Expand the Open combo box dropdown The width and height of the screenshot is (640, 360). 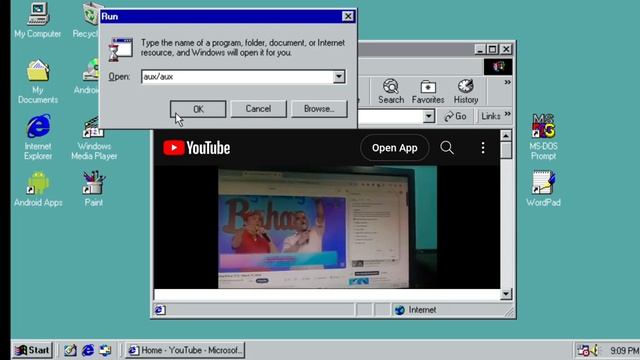[339, 77]
